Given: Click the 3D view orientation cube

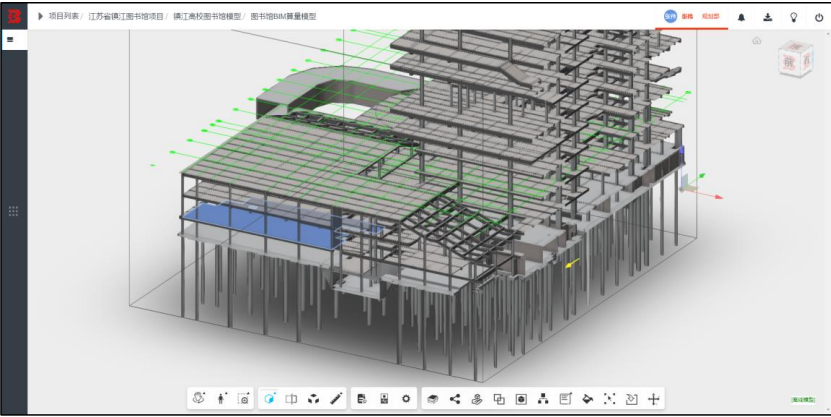Looking at the screenshot, I should point(795,58).
